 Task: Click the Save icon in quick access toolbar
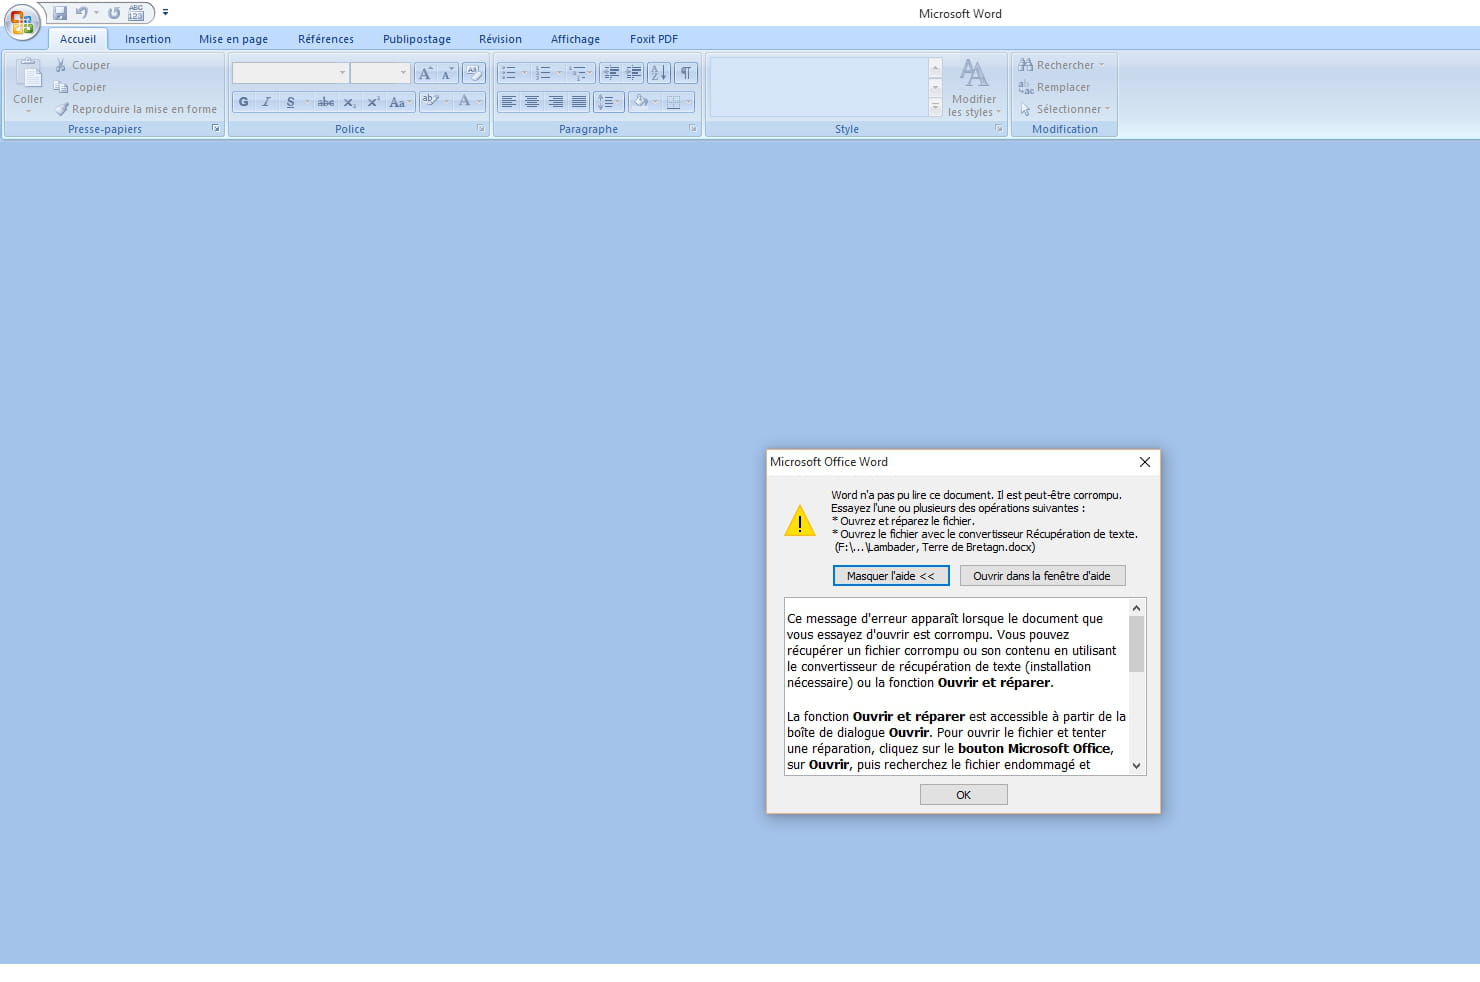coord(60,13)
